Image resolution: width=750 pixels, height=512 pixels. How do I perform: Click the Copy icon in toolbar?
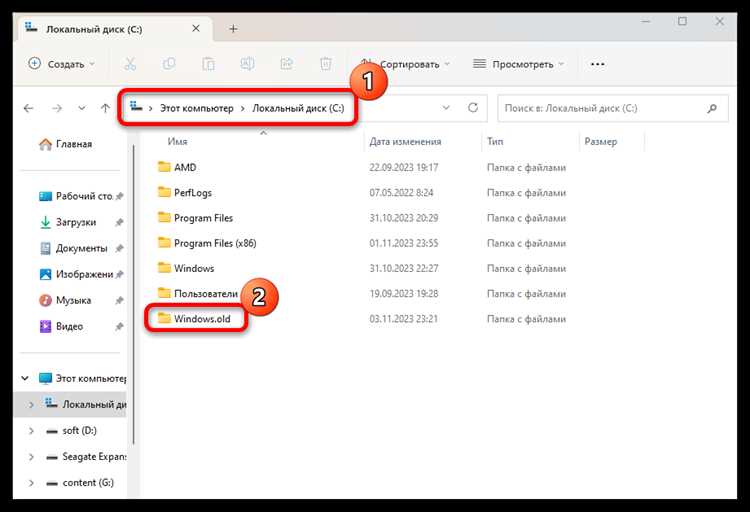[169, 64]
